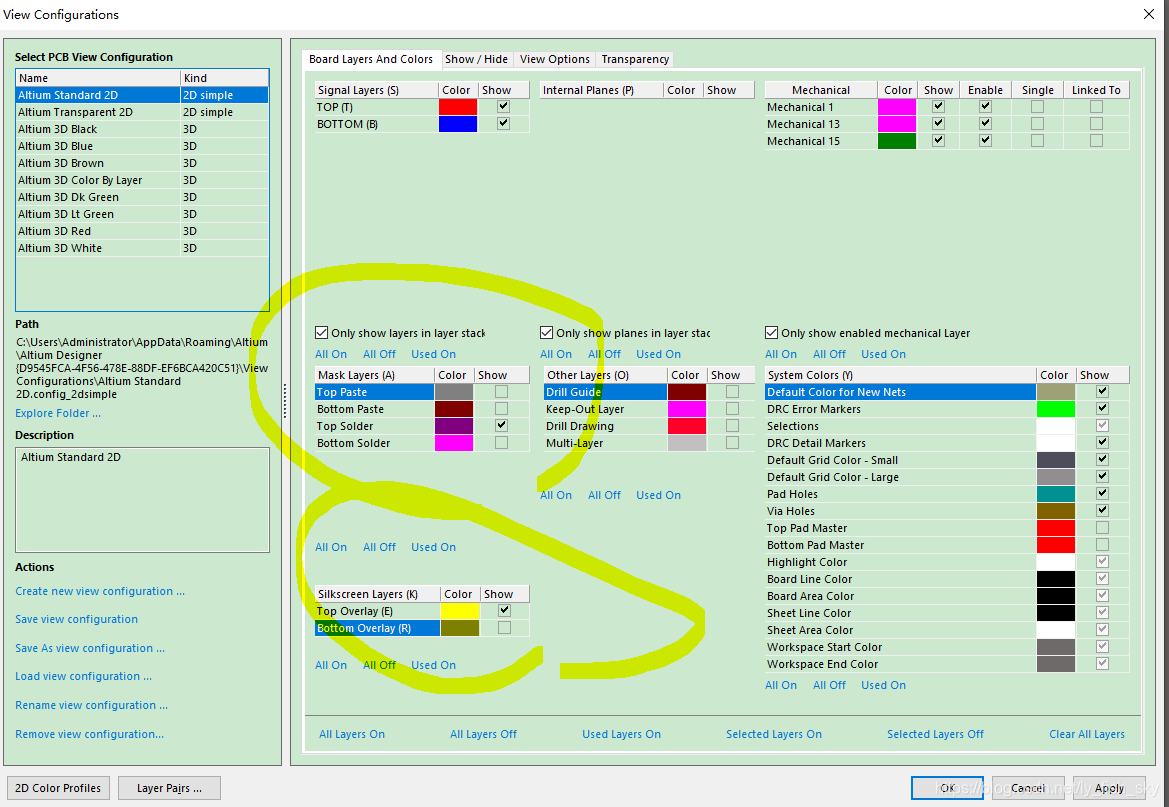Viewport: 1169px width, 807px height.
Task: Uncheck Show for DRC Error Markers
Action: pyautogui.click(x=1103, y=409)
